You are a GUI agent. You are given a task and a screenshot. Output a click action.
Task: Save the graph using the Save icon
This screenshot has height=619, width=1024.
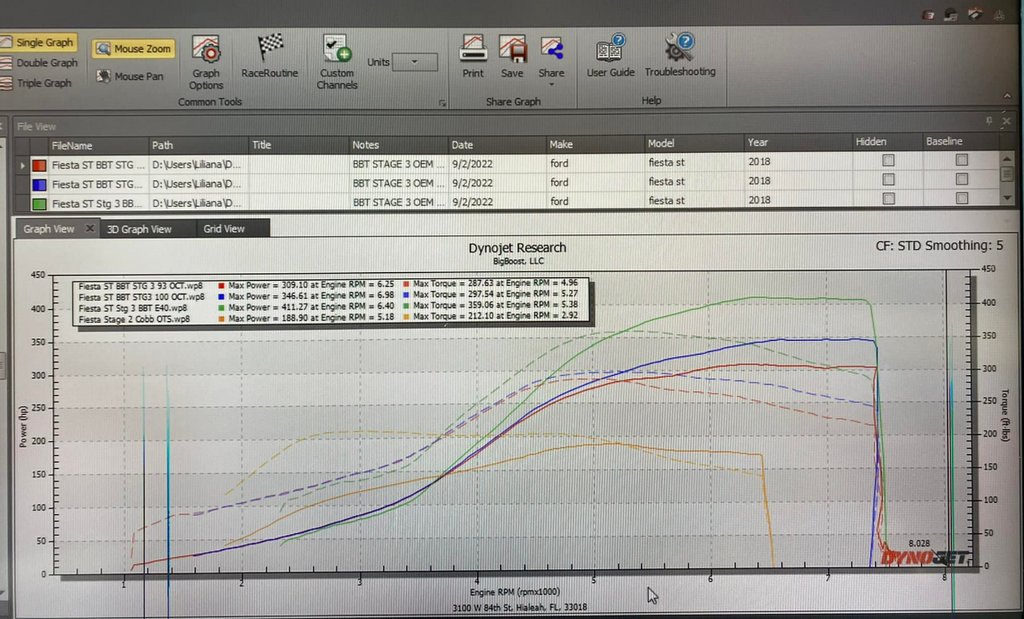tap(512, 57)
